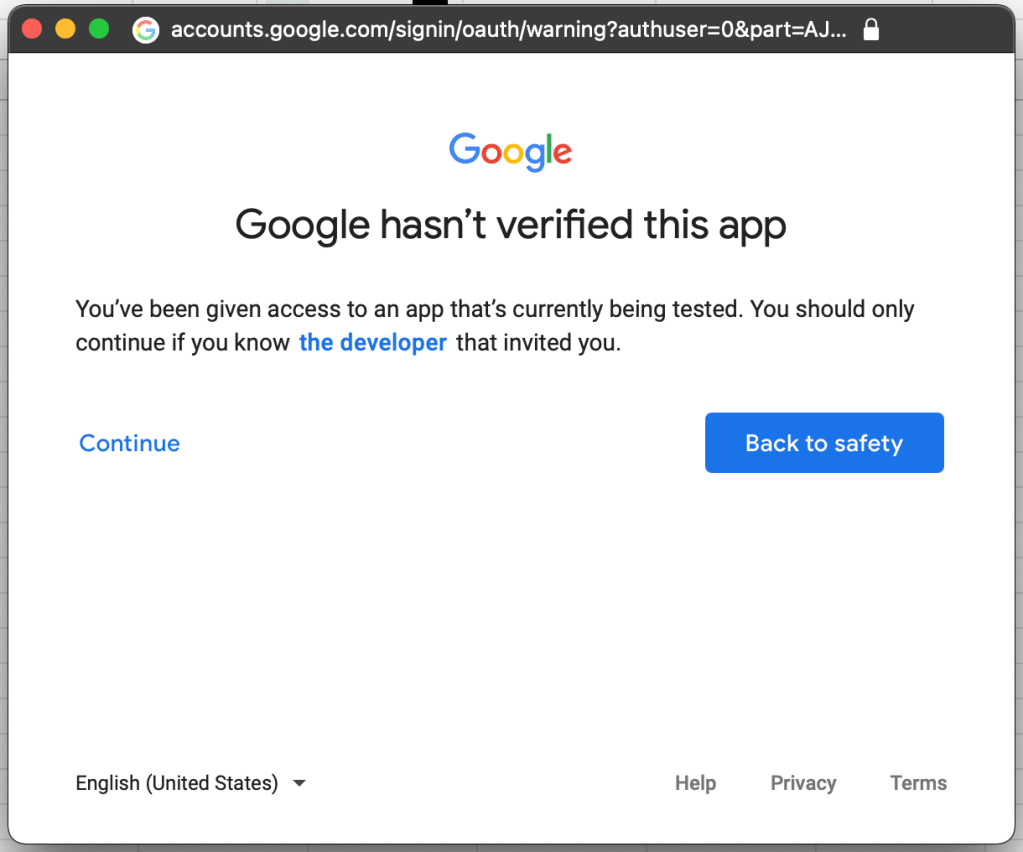Click the "Google hasn't verified this app" heading
1023x852 pixels.
point(510,225)
